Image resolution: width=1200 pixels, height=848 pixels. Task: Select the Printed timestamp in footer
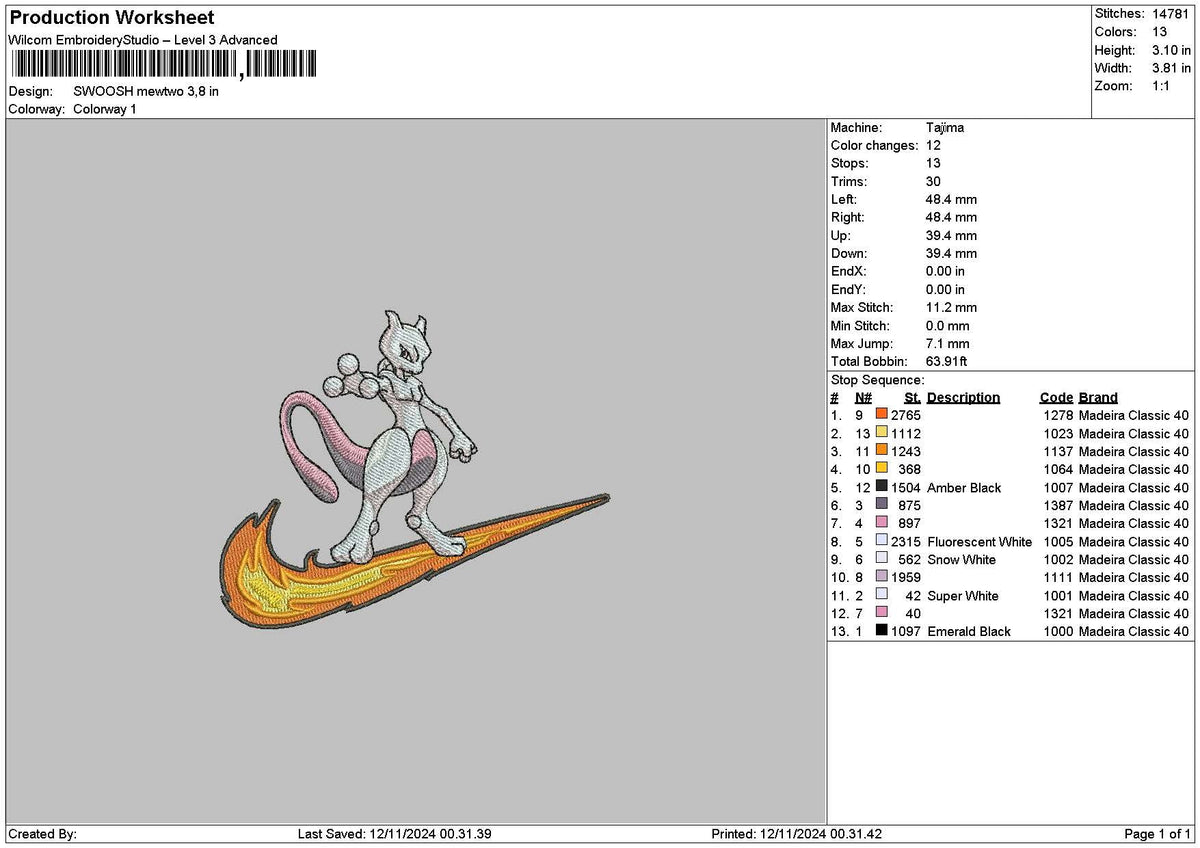(796, 834)
